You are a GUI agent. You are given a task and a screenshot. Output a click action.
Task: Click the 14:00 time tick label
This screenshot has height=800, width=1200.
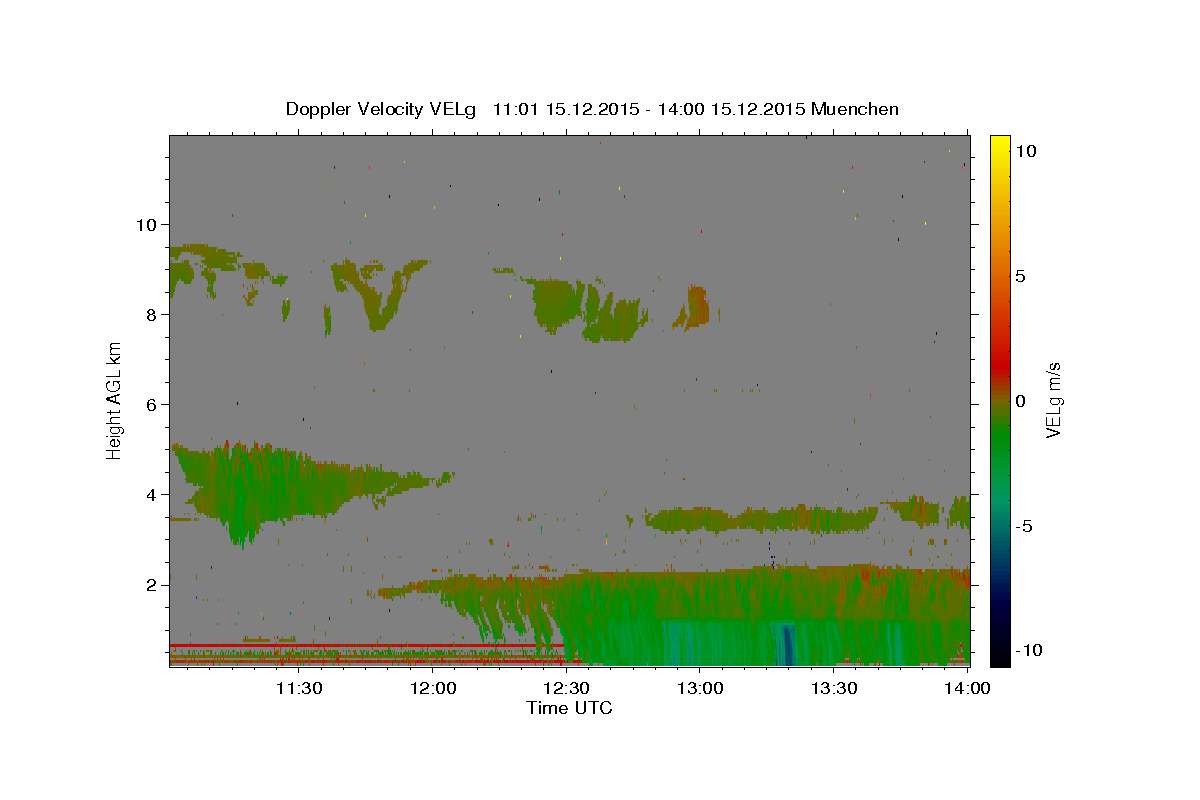tap(967, 688)
